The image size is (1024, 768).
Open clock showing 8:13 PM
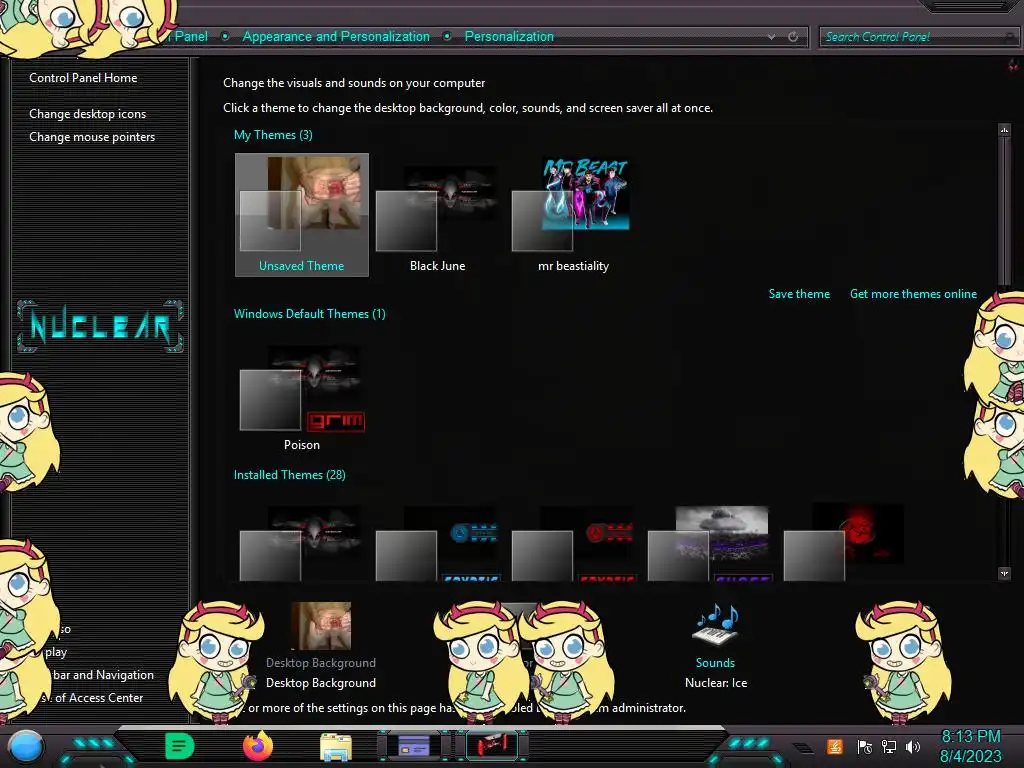(970, 746)
